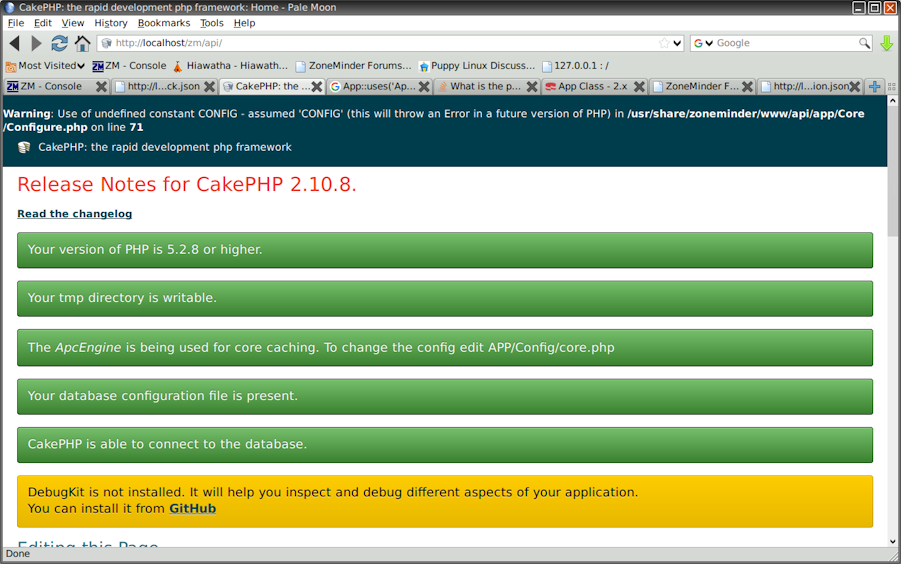Open Puppy Linux Discuss bookmark
This screenshot has height=564, width=901.
coord(476,65)
